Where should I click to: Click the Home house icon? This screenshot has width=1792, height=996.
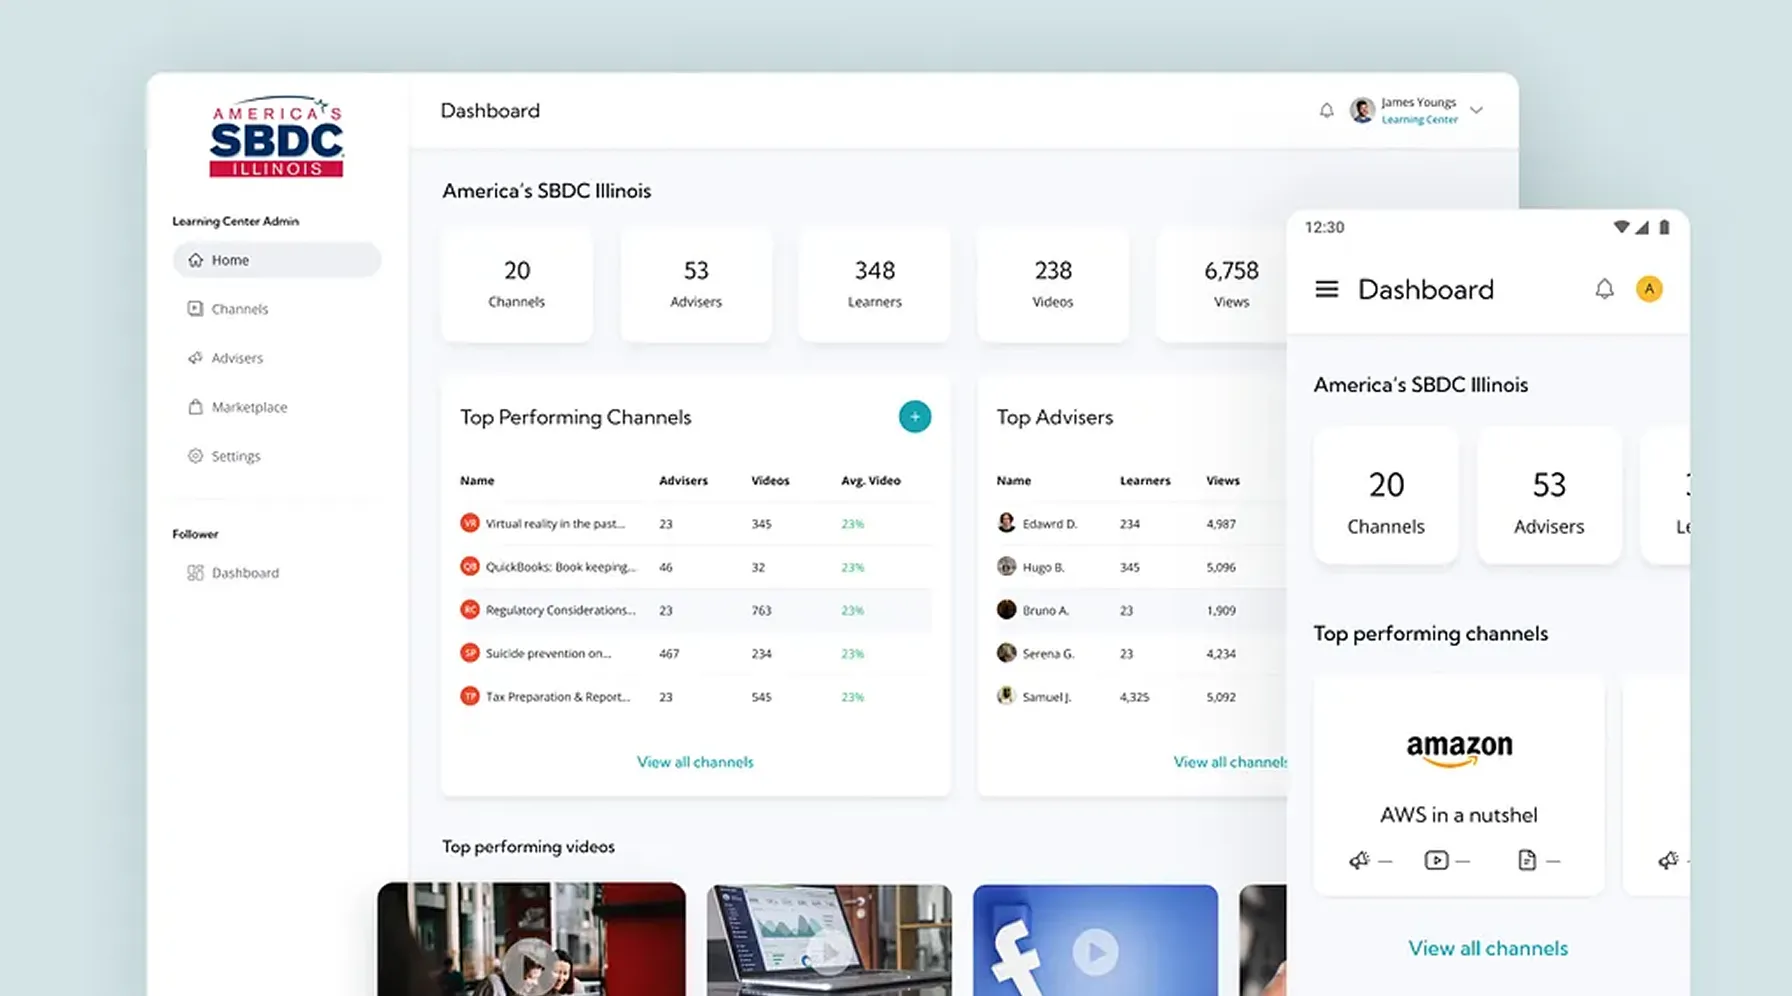pos(195,260)
